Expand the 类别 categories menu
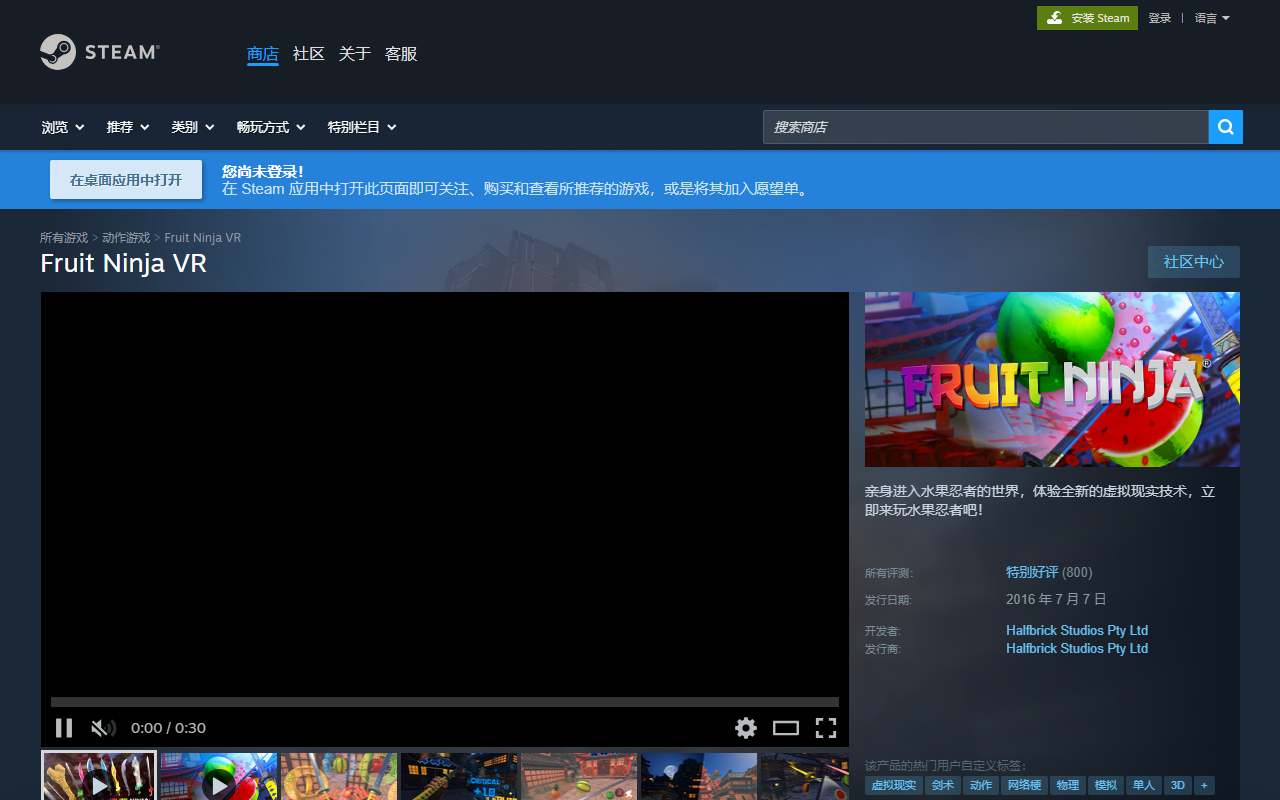1280x800 pixels. [193, 127]
